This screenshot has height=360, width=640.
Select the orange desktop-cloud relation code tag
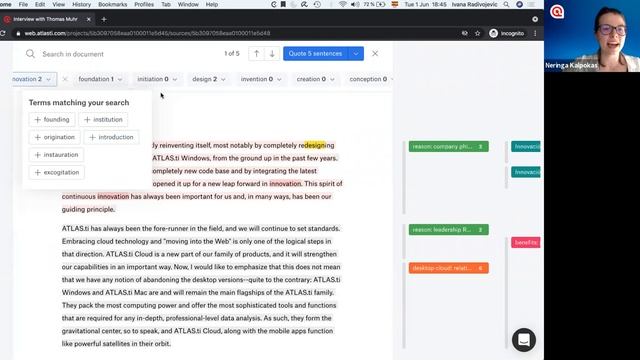[x=449, y=268]
